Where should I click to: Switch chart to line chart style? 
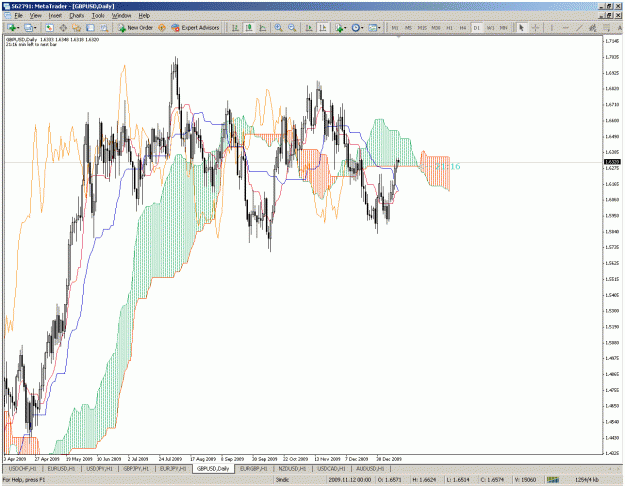coord(263,28)
